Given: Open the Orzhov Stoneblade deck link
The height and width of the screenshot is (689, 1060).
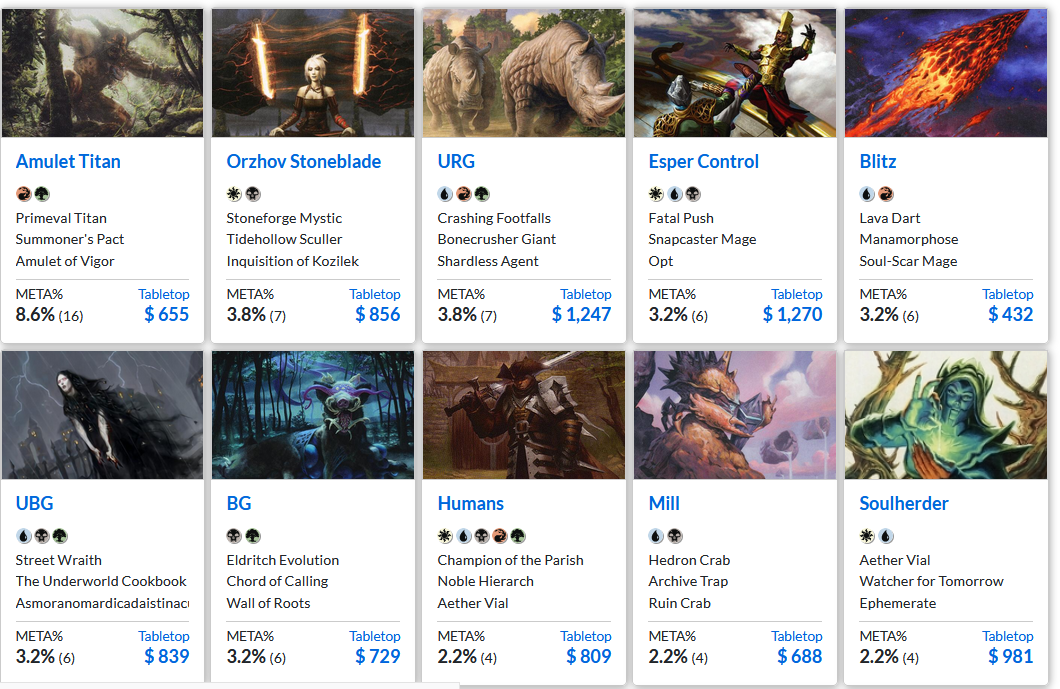Looking at the screenshot, I should (x=303, y=161).
